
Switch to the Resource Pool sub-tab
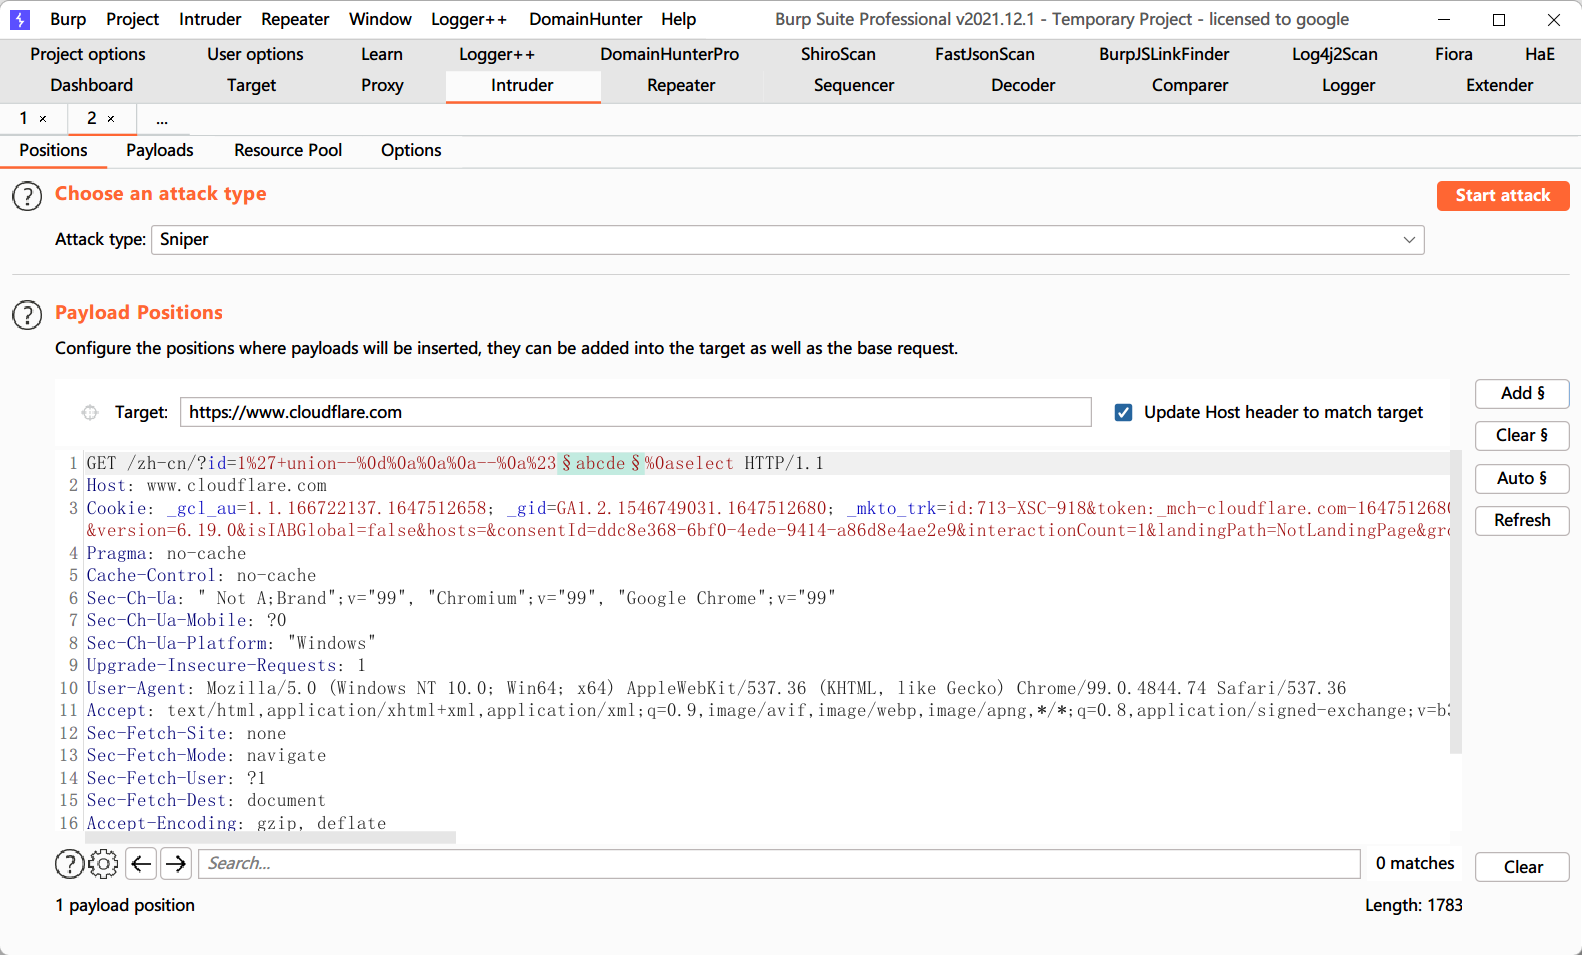pos(288,150)
